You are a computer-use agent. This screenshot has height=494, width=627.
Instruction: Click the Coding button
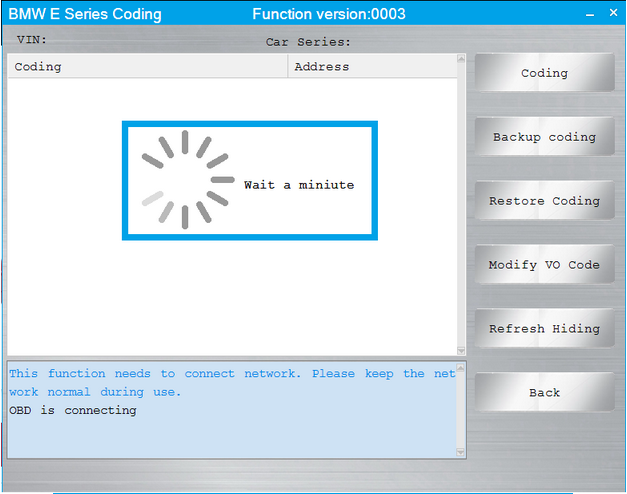544,73
